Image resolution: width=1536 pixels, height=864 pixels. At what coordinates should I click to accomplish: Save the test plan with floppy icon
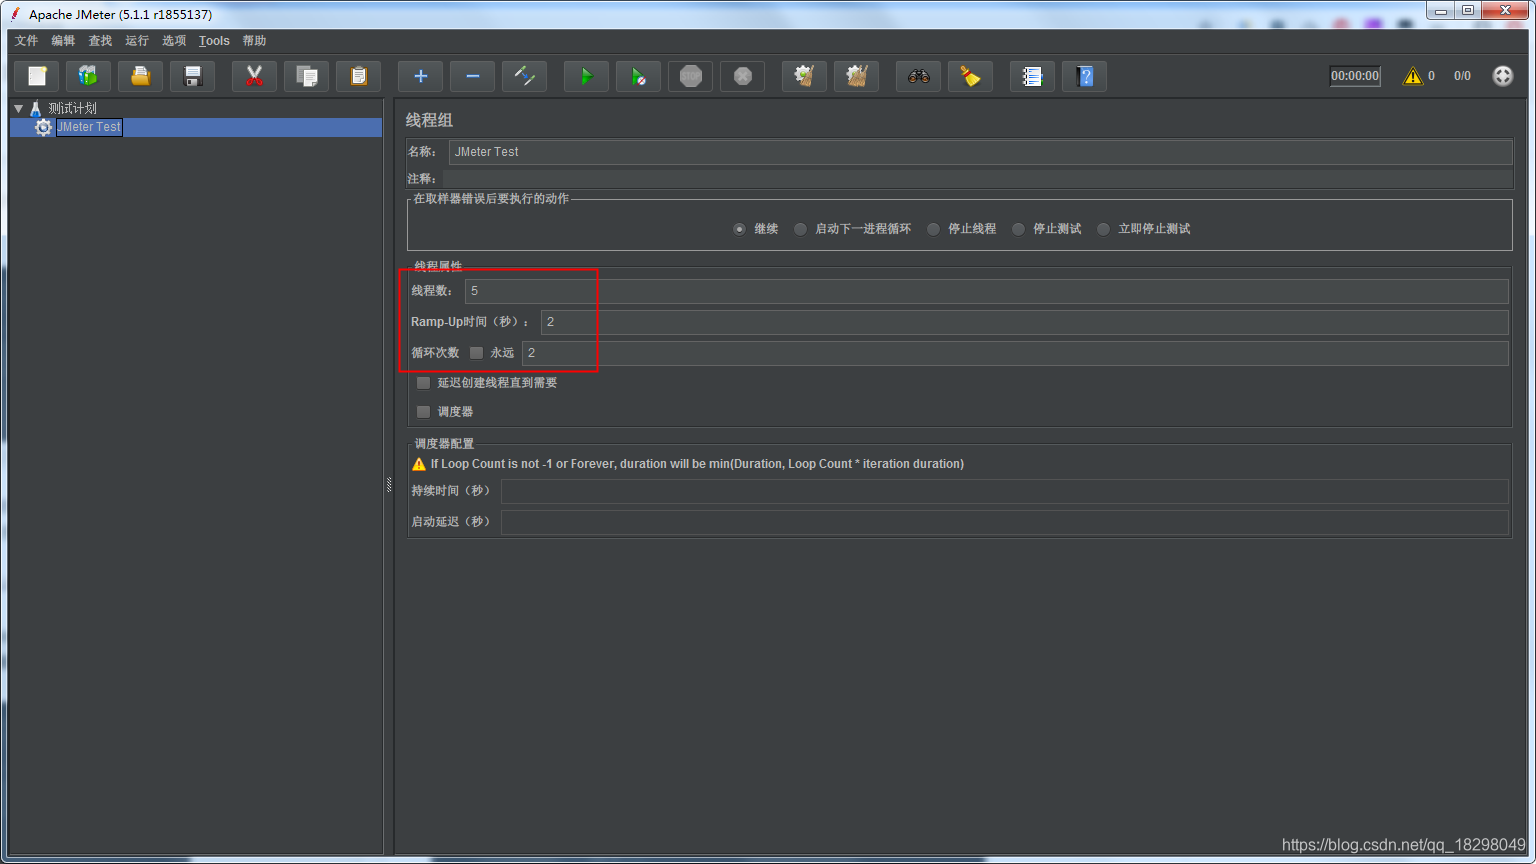(193, 76)
